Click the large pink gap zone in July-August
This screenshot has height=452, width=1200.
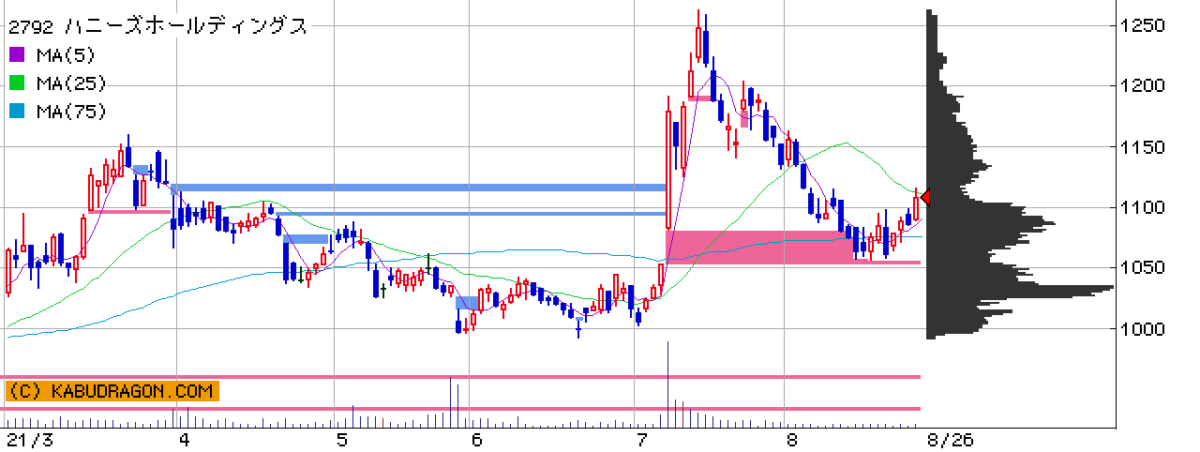[760, 247]
